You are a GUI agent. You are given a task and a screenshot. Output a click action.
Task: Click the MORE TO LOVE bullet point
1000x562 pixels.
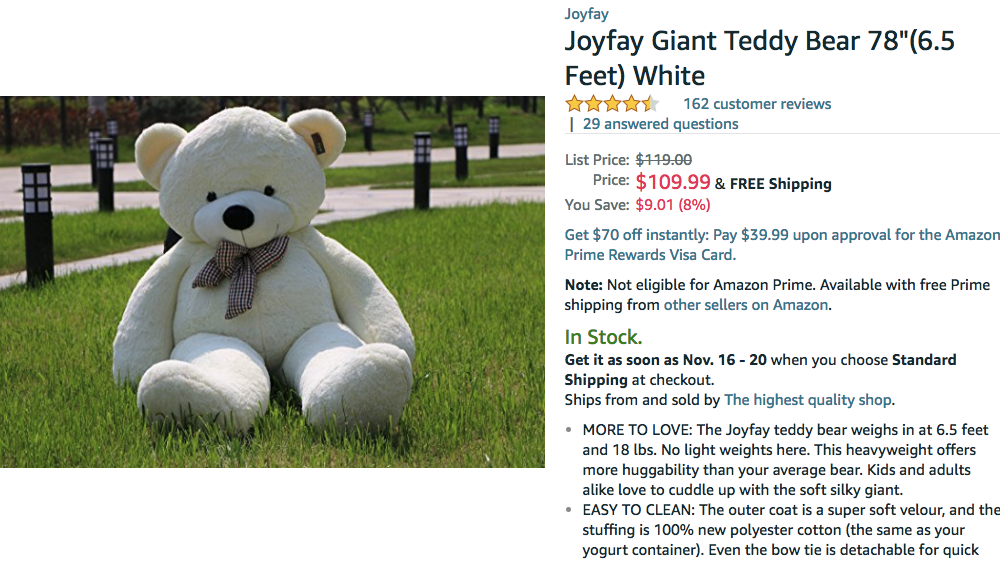point(785,460)
